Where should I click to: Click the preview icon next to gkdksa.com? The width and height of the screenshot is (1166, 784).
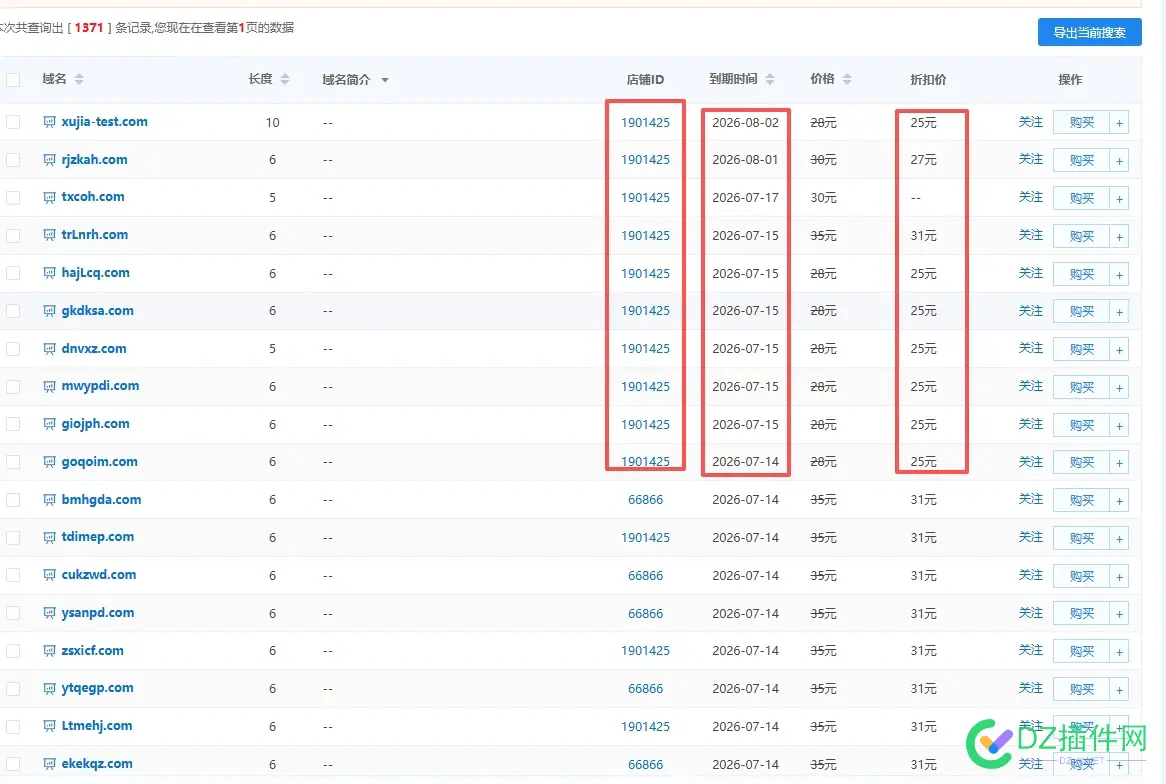coord(49,311)
